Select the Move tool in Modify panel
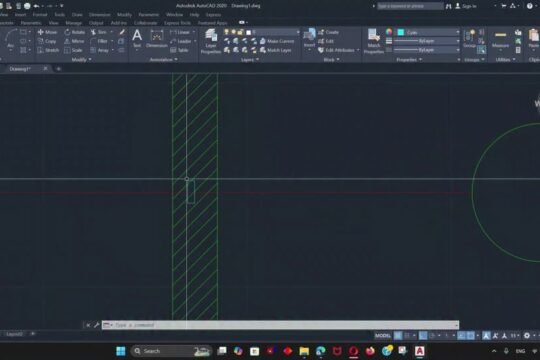The width and height of the screenshot is (540, 360). [x=47, y=32]
